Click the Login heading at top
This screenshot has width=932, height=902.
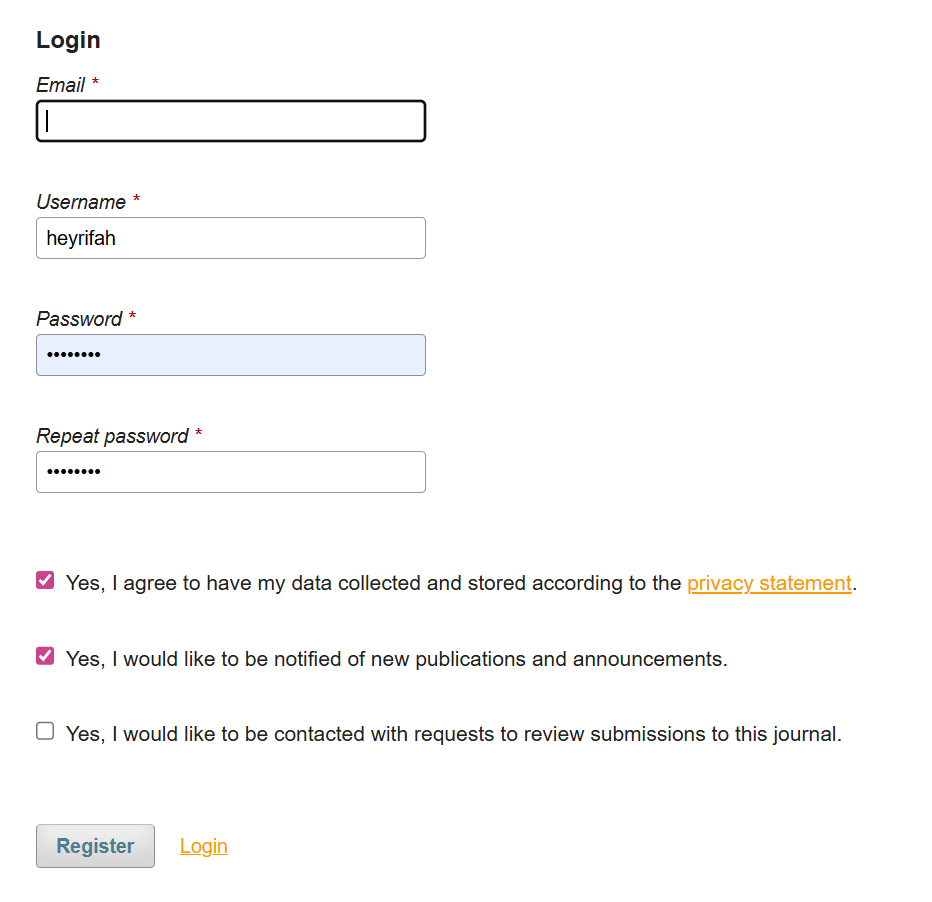click(x=68, y=40)
